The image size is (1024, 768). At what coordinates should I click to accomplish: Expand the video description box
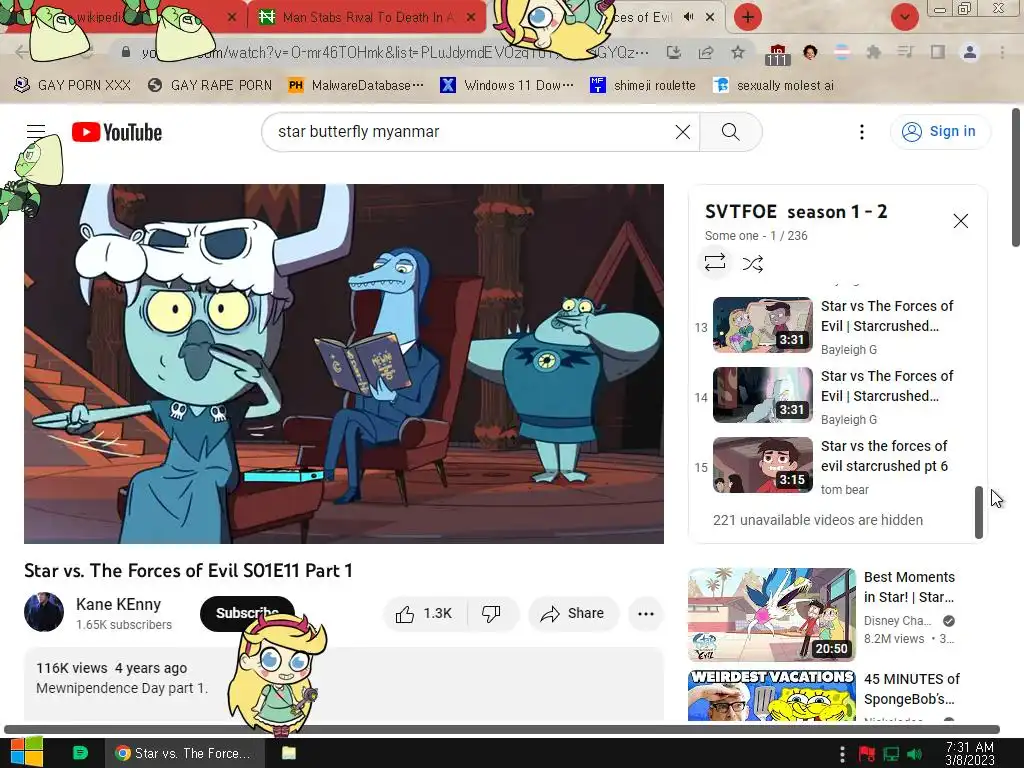tap(344, 684)
